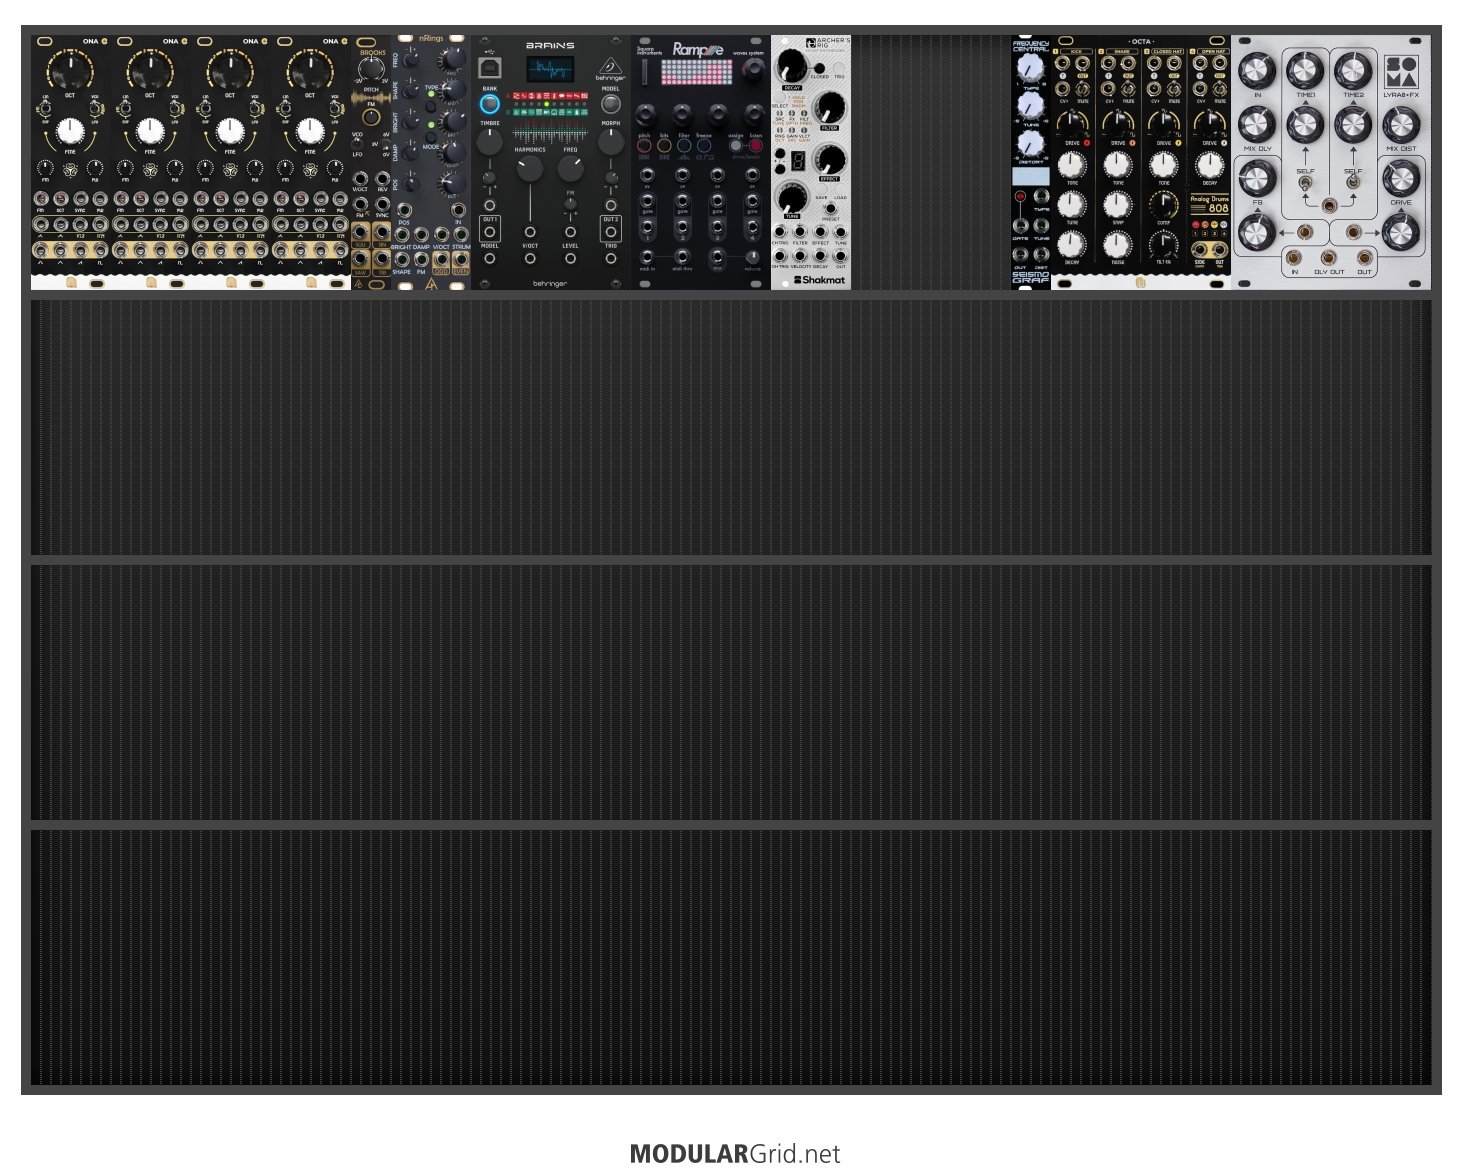
Task: Flip the CLOSED HAT mute switch on OCTA
Action: [x=1174, y=89]
